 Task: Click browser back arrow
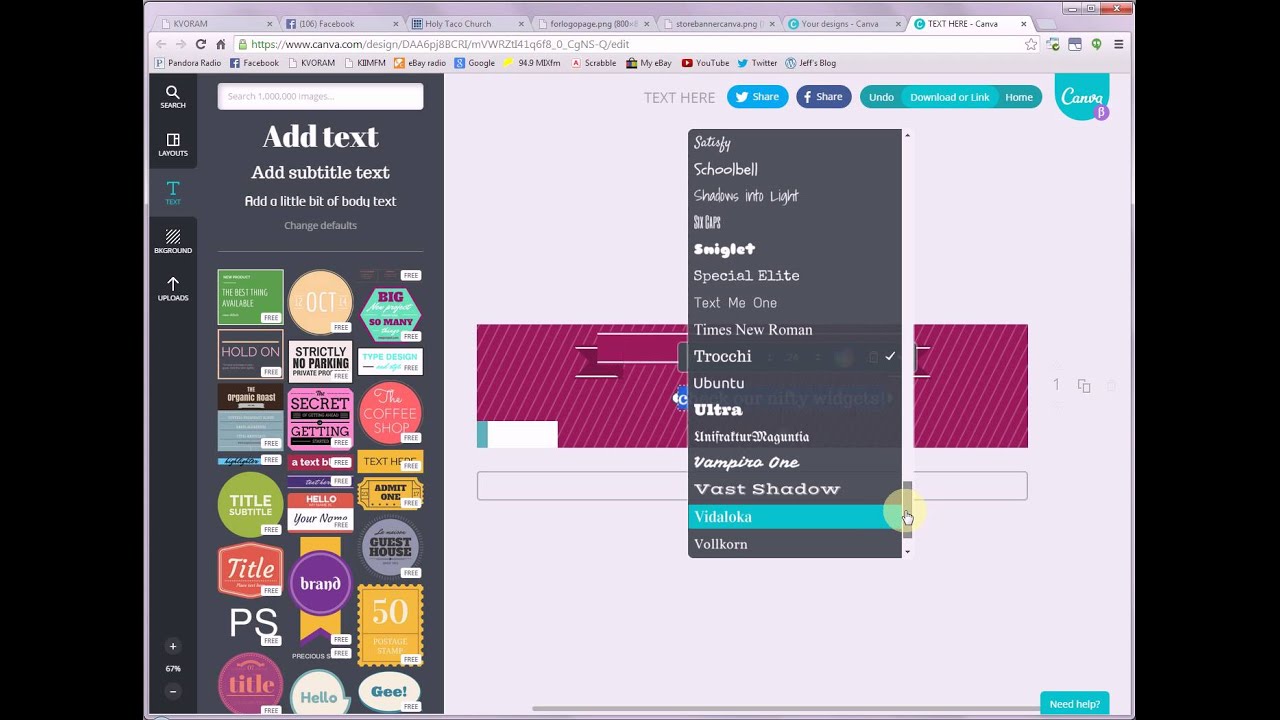point(161,44)
